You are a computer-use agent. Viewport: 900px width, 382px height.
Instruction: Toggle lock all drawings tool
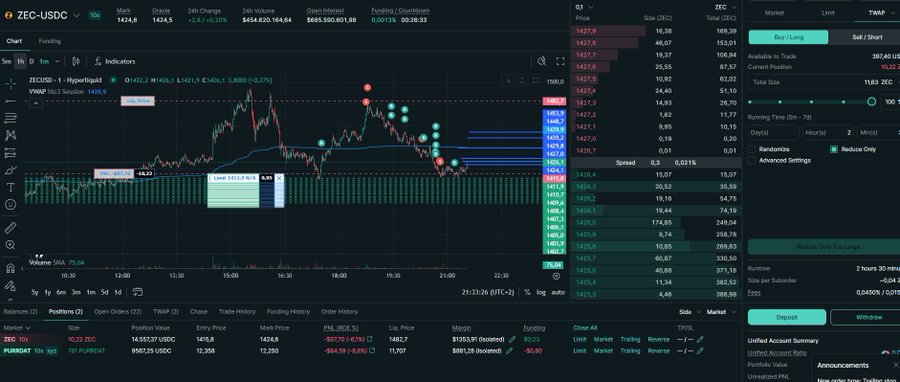10,285
